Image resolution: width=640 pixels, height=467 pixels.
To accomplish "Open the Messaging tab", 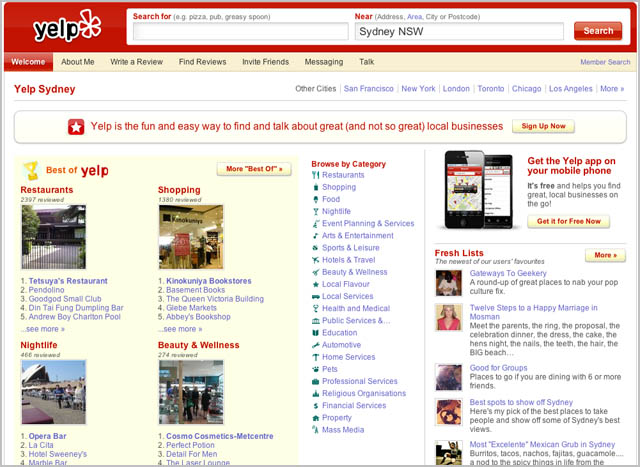I will point(324,62).
